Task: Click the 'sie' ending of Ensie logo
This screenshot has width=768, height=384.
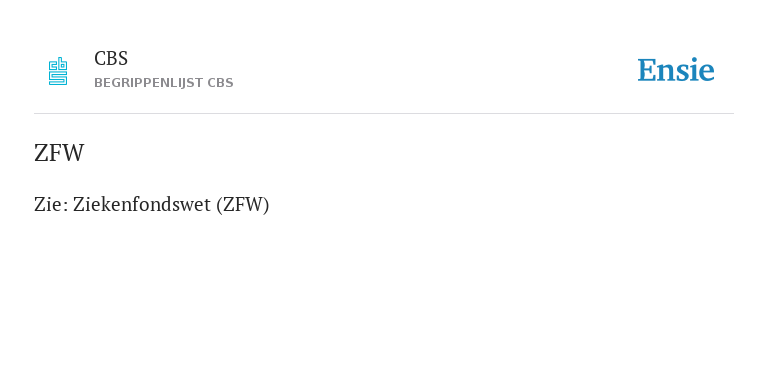Action: 696,70
